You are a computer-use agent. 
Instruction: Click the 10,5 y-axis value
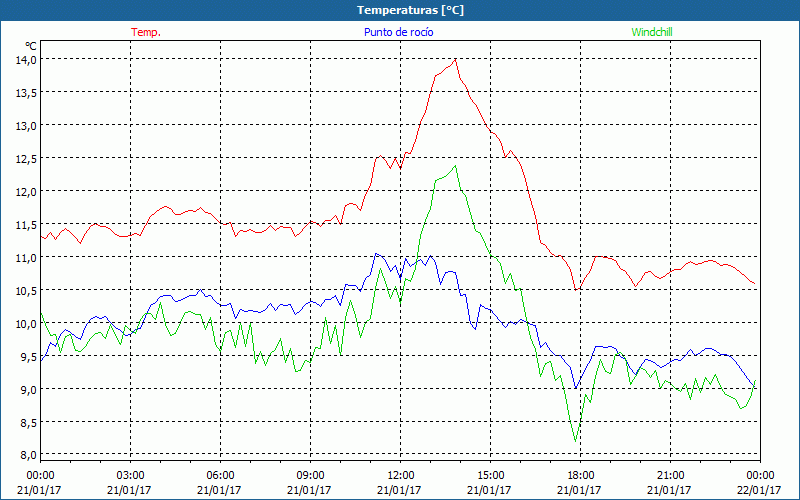26,290
